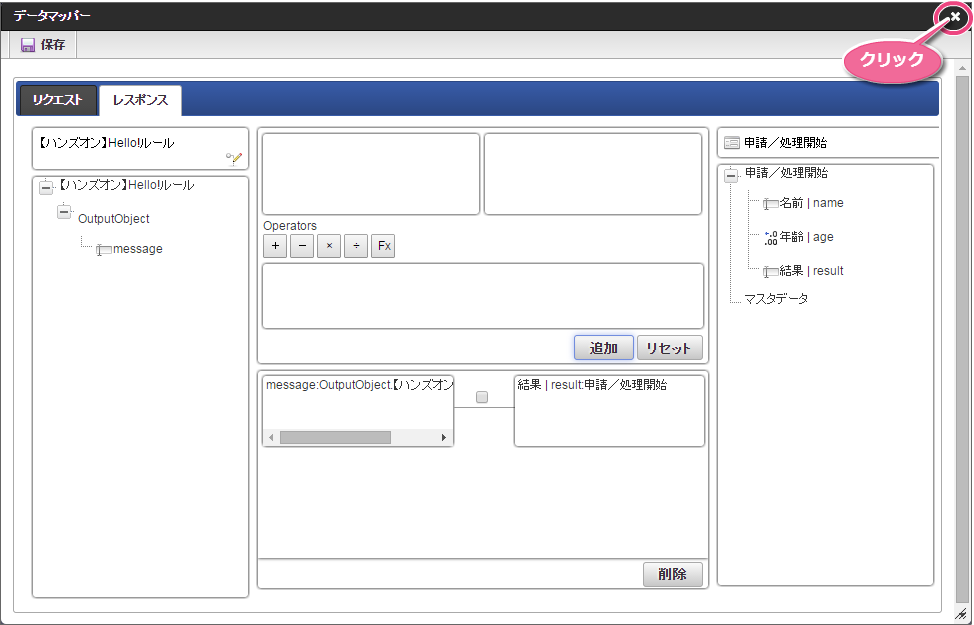The width and height of the screenshot is (974, 625).
Task: Click the pencil edit icon beside Hello!ルール
Action: [234, 159]
